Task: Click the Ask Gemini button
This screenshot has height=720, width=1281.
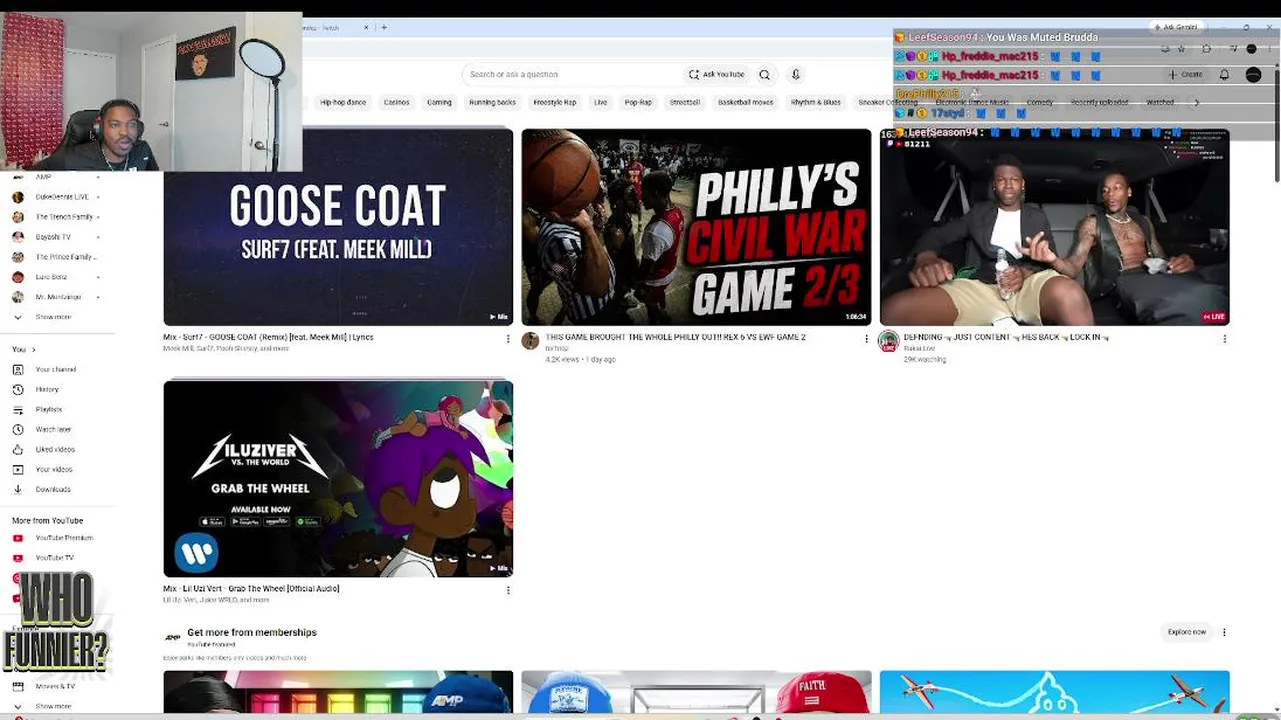Action: (x=1175, y=27)
